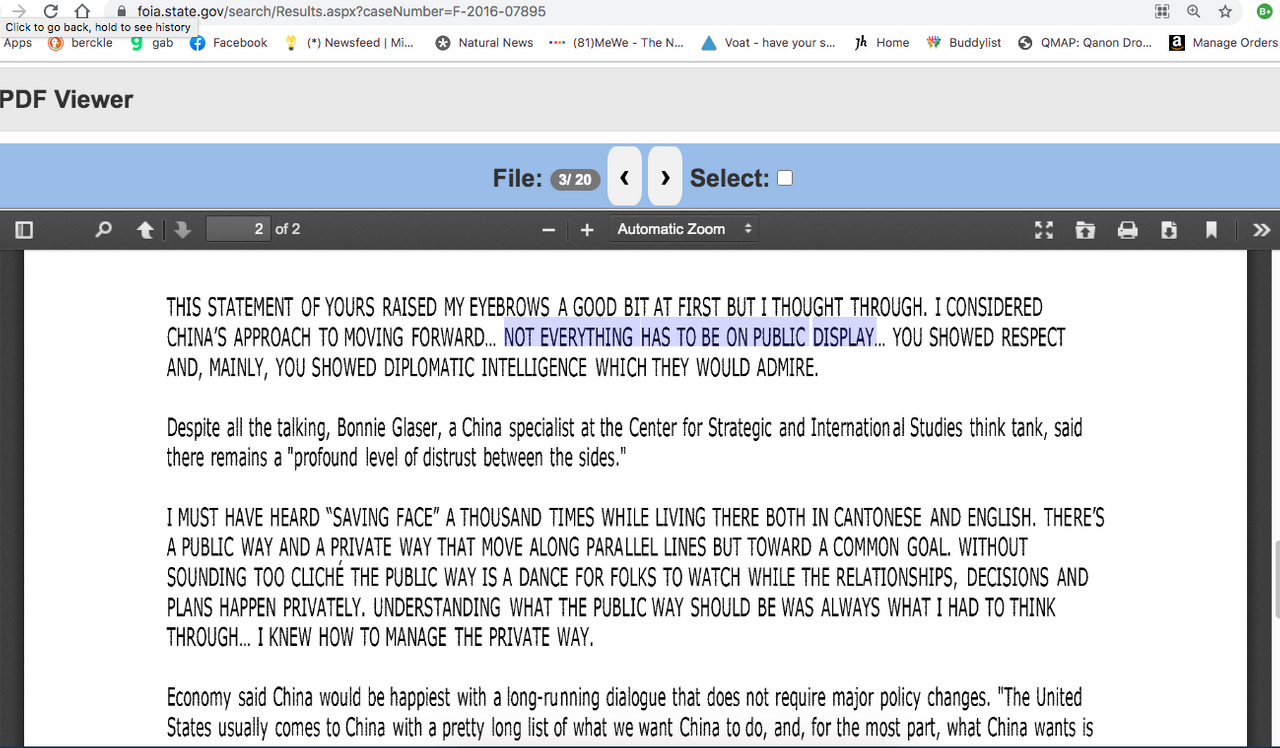Tick the Select checkbox
The width and height of the screenshot is (1280, 748).
pyautogui.click(x=785, y=178)
